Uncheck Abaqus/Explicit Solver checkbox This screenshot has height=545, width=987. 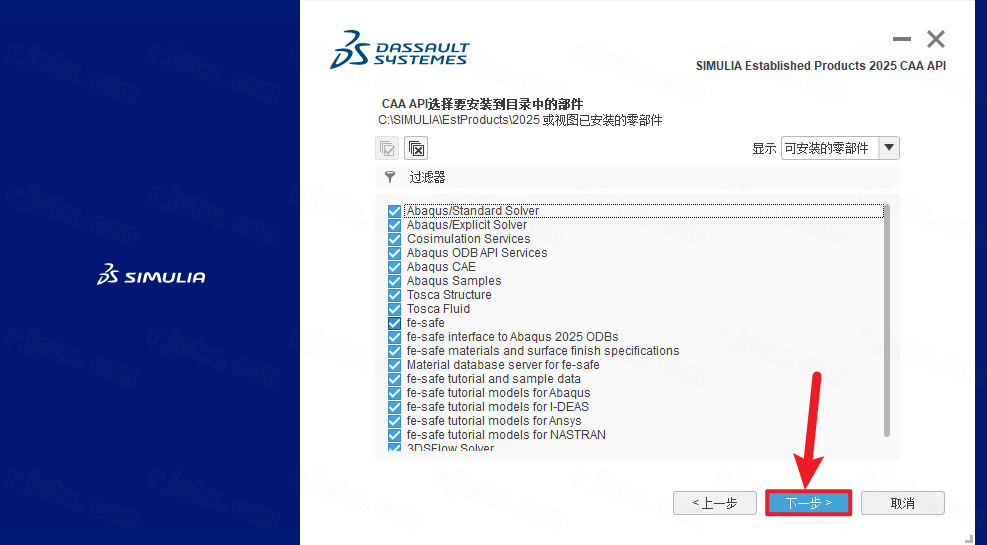point(395,225)
